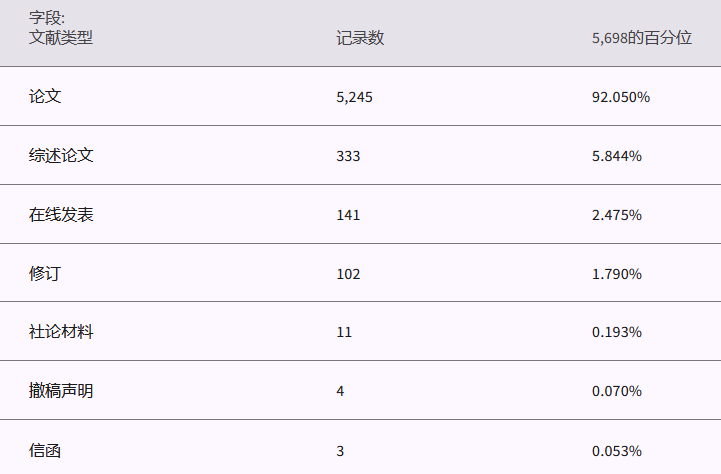Select the 修订 row label
This screenshot has height=474, width=721.
[x=46, y=273]
